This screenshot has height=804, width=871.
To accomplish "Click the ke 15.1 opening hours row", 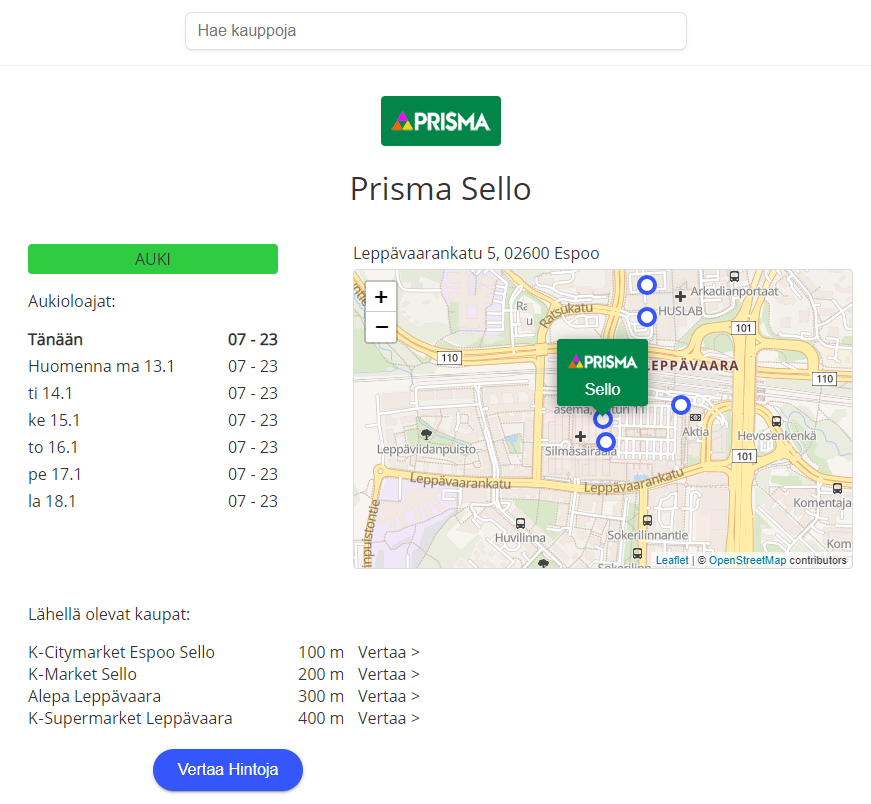I will 153,421.
